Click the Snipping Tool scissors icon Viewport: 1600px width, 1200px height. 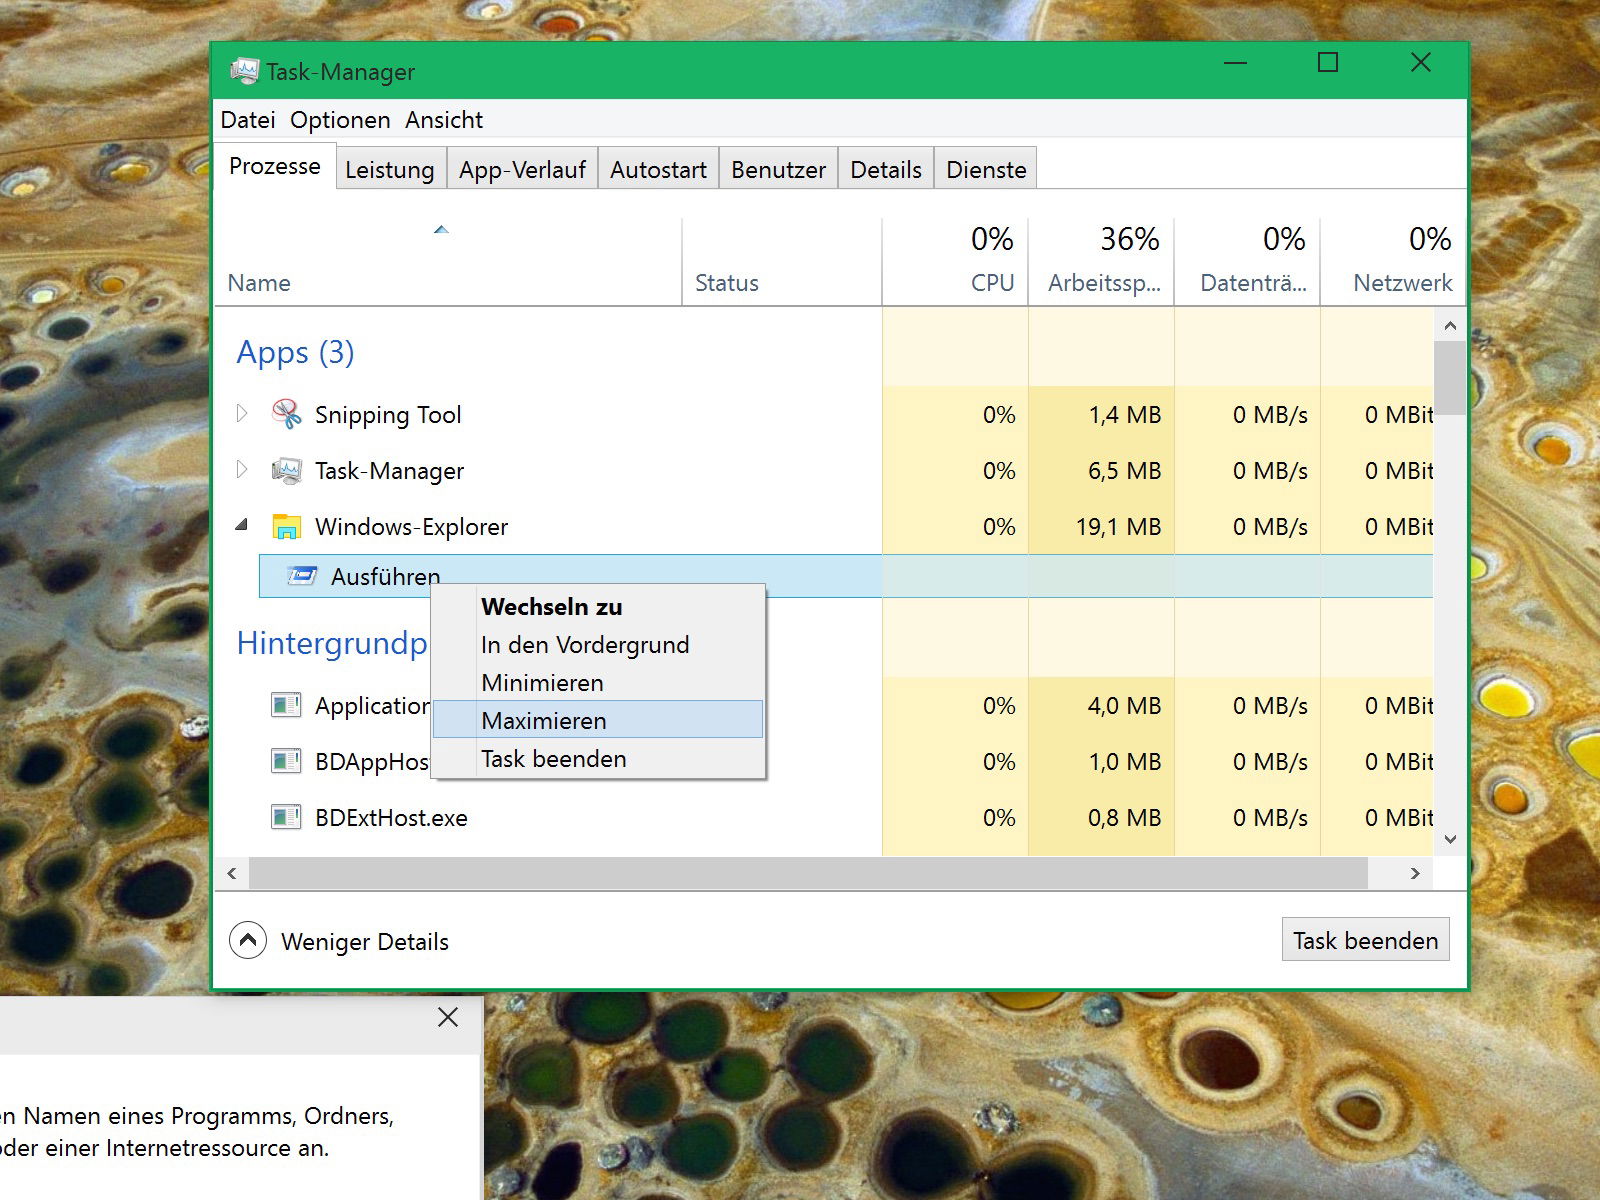point(287,414)
